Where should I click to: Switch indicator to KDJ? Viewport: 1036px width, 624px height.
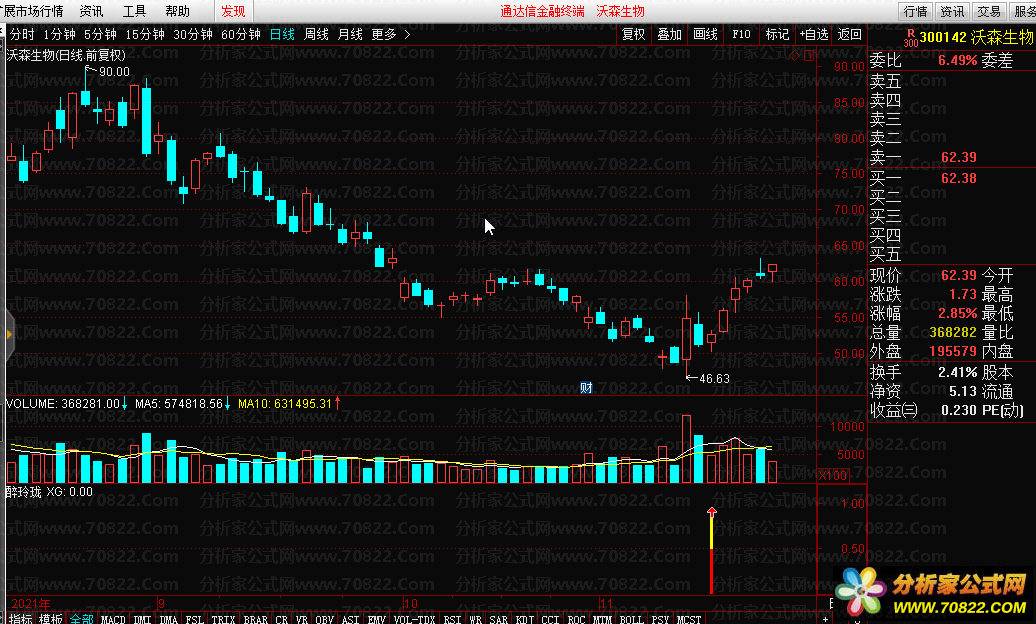[525, 619]
